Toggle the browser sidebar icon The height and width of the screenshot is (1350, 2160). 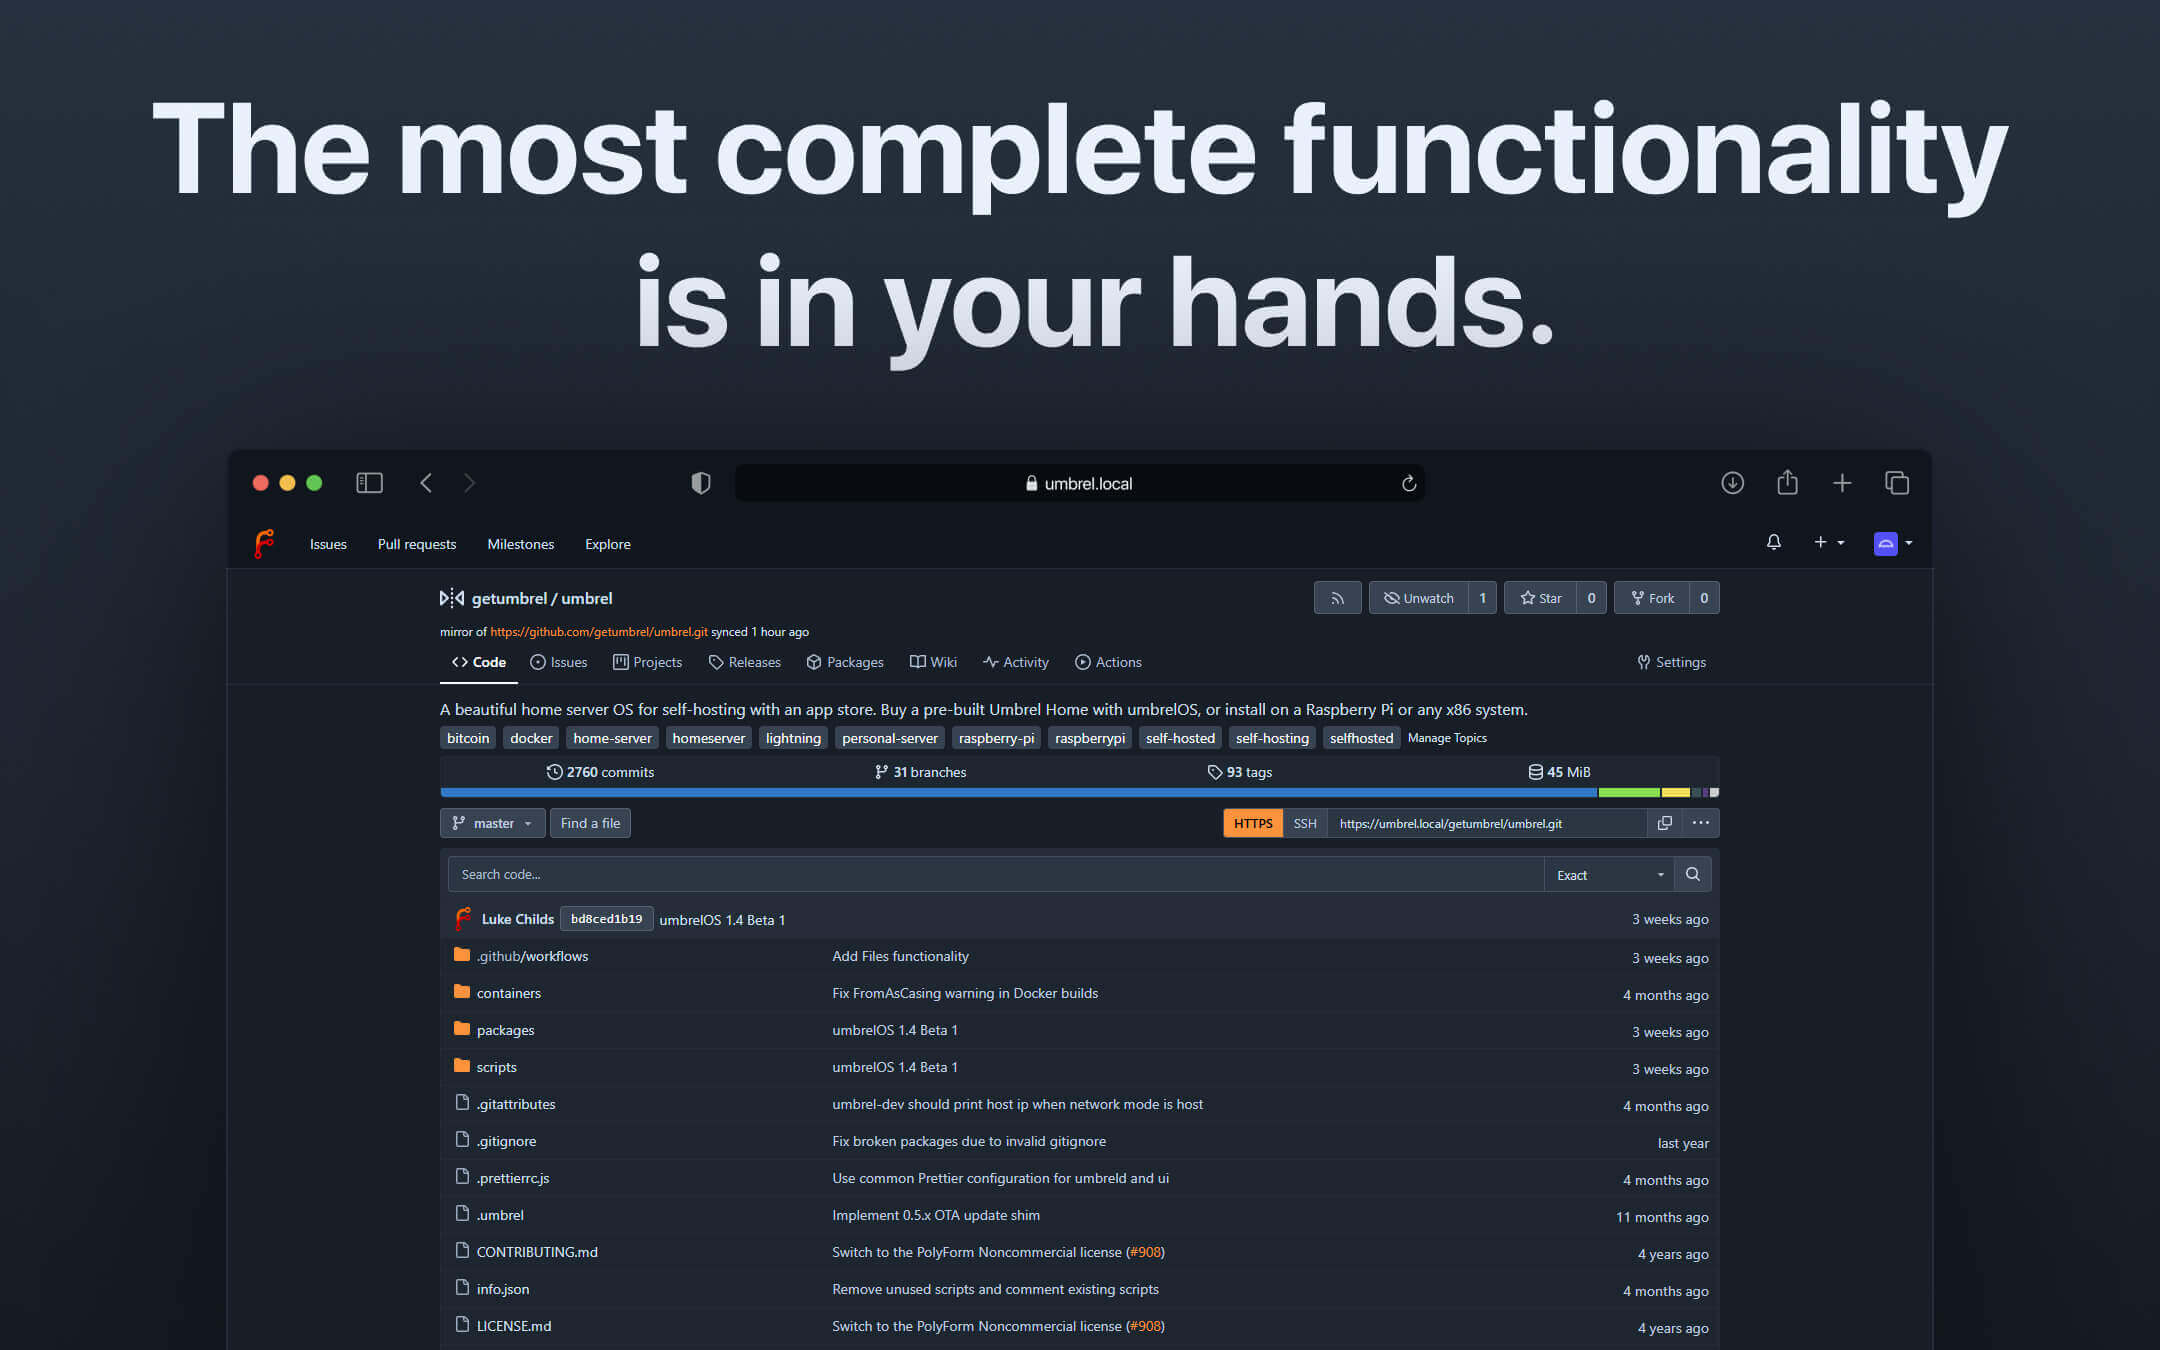tap(369, 483)
